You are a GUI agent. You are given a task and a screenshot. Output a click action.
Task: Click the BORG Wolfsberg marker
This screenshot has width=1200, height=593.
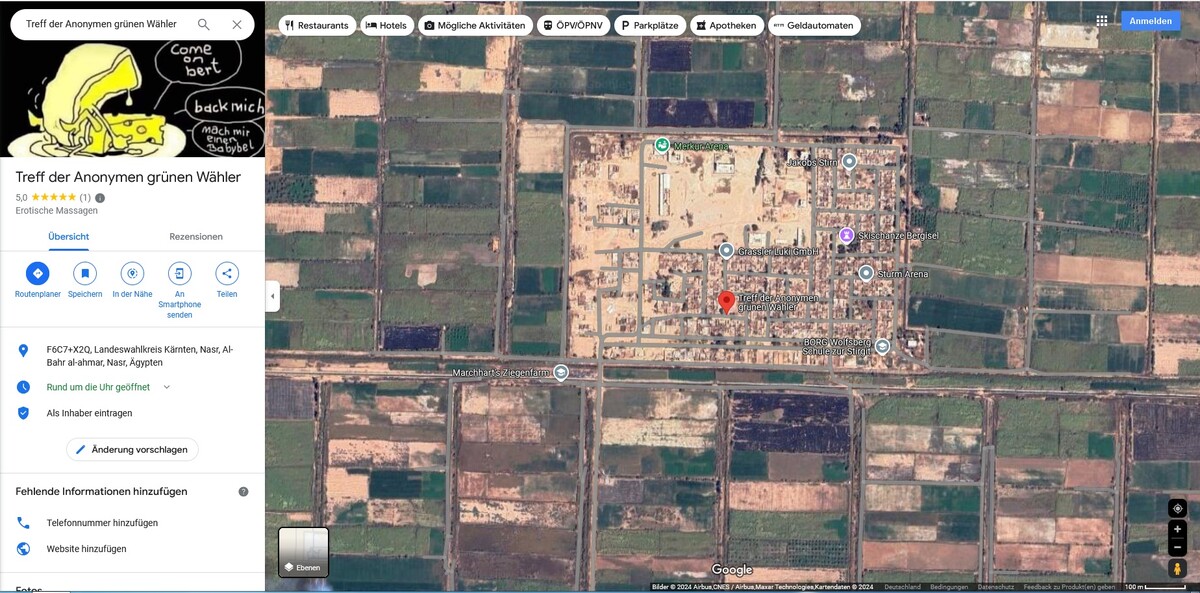pos(882,346)
